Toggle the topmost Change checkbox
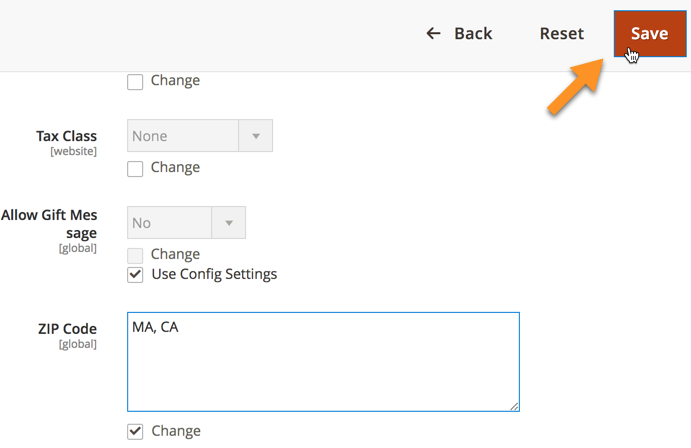691x448 pixels. coord(135,81)
